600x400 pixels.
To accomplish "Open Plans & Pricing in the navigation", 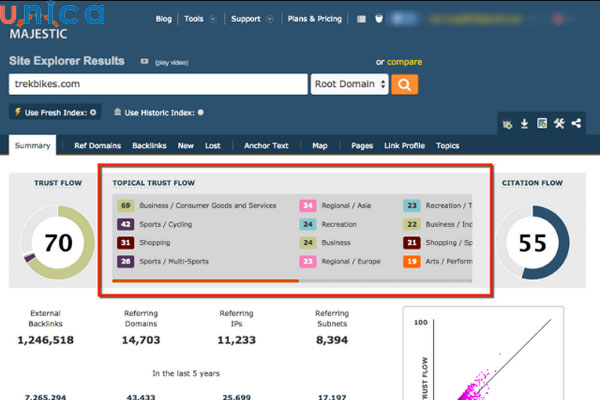I will point(315,19).
